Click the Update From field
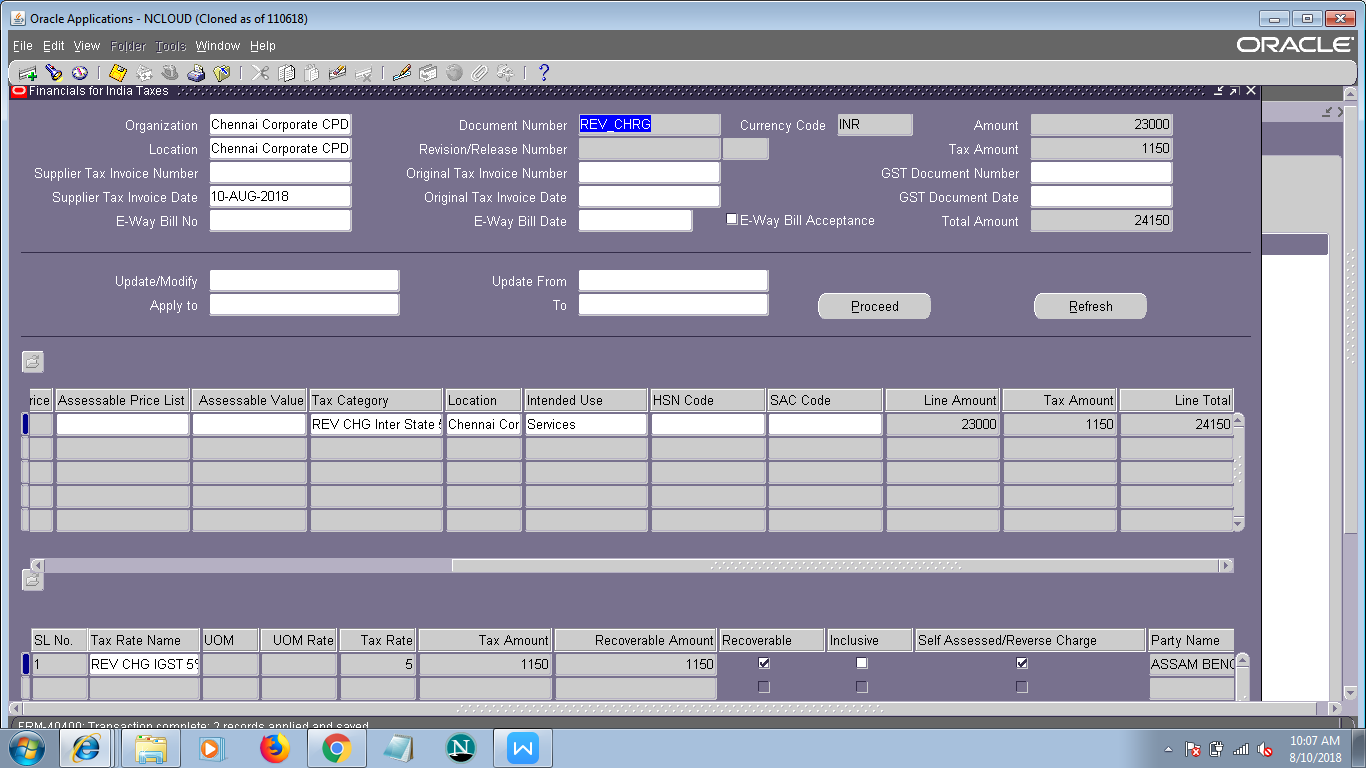The image size is (1366, 768). 674,281
